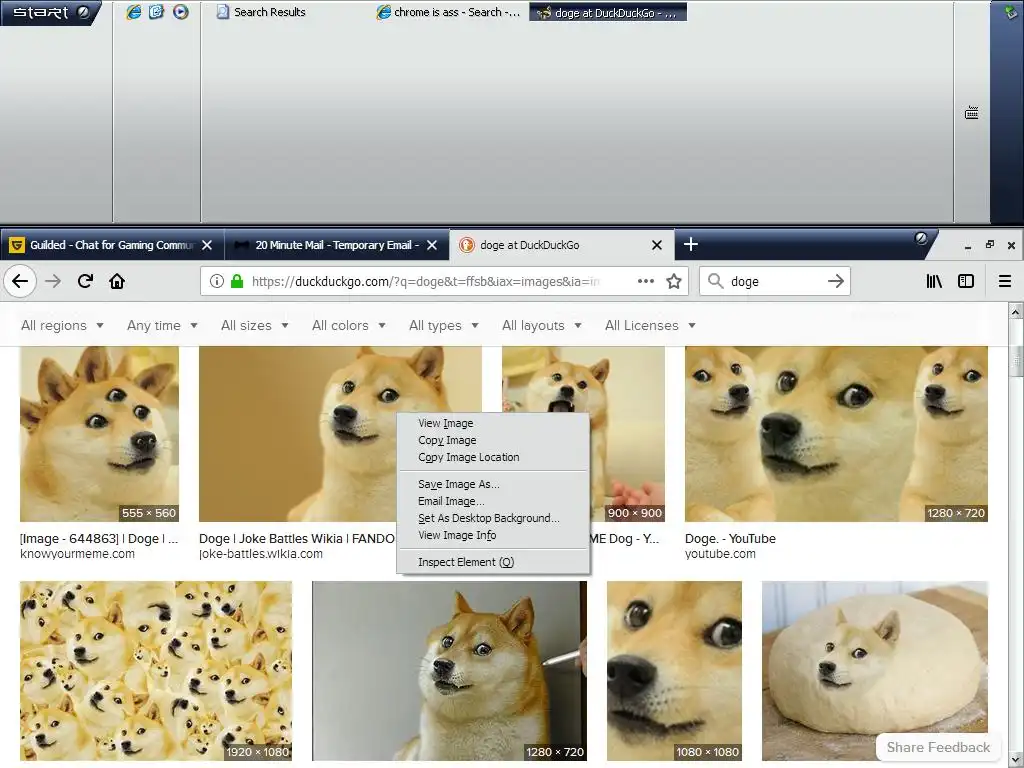Open the Library bookshelf icon
The width and height of the screenshot is (1024, 768).
click(x=934, y=281)
